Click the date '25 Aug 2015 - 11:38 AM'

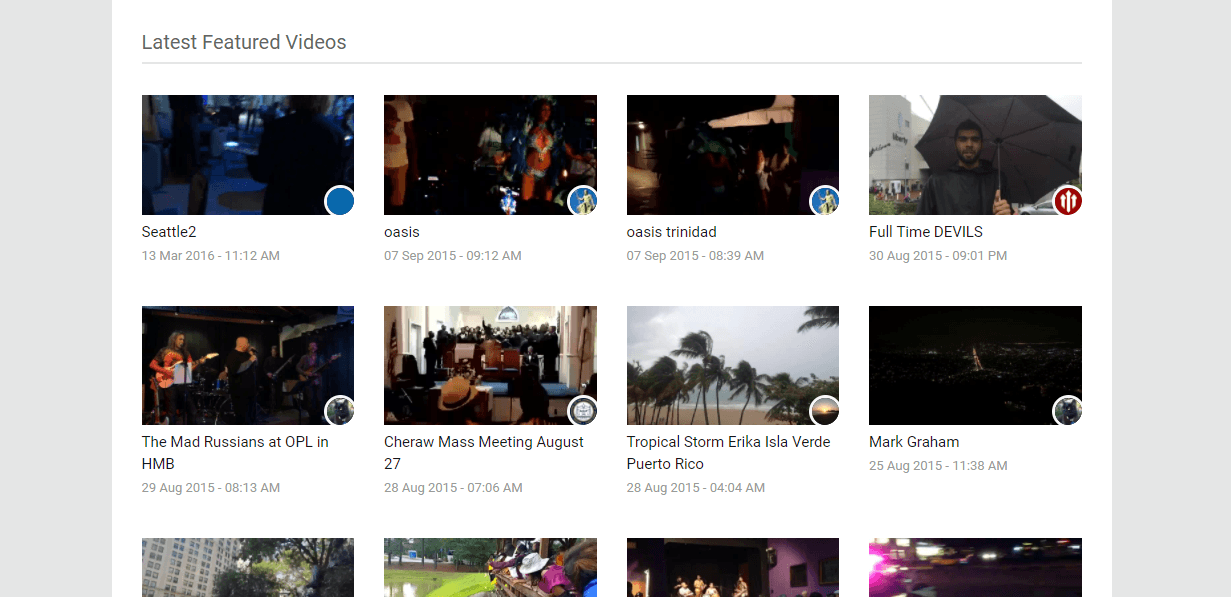point(938,466)
